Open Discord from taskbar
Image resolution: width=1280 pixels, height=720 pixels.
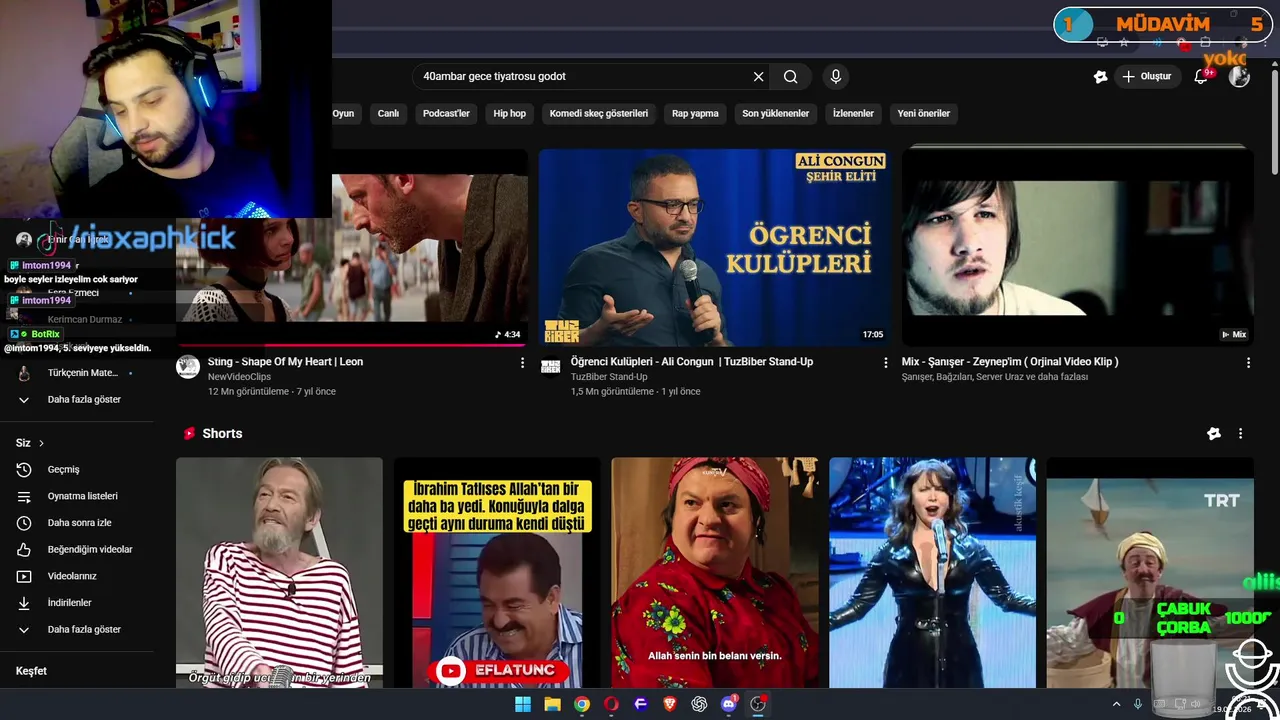729,704
